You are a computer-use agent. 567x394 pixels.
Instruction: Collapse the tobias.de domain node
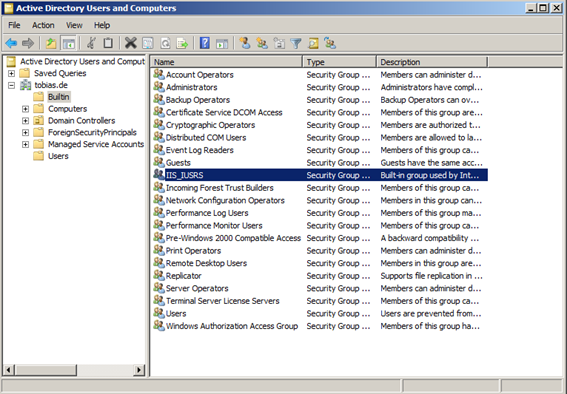pos(12,85)
